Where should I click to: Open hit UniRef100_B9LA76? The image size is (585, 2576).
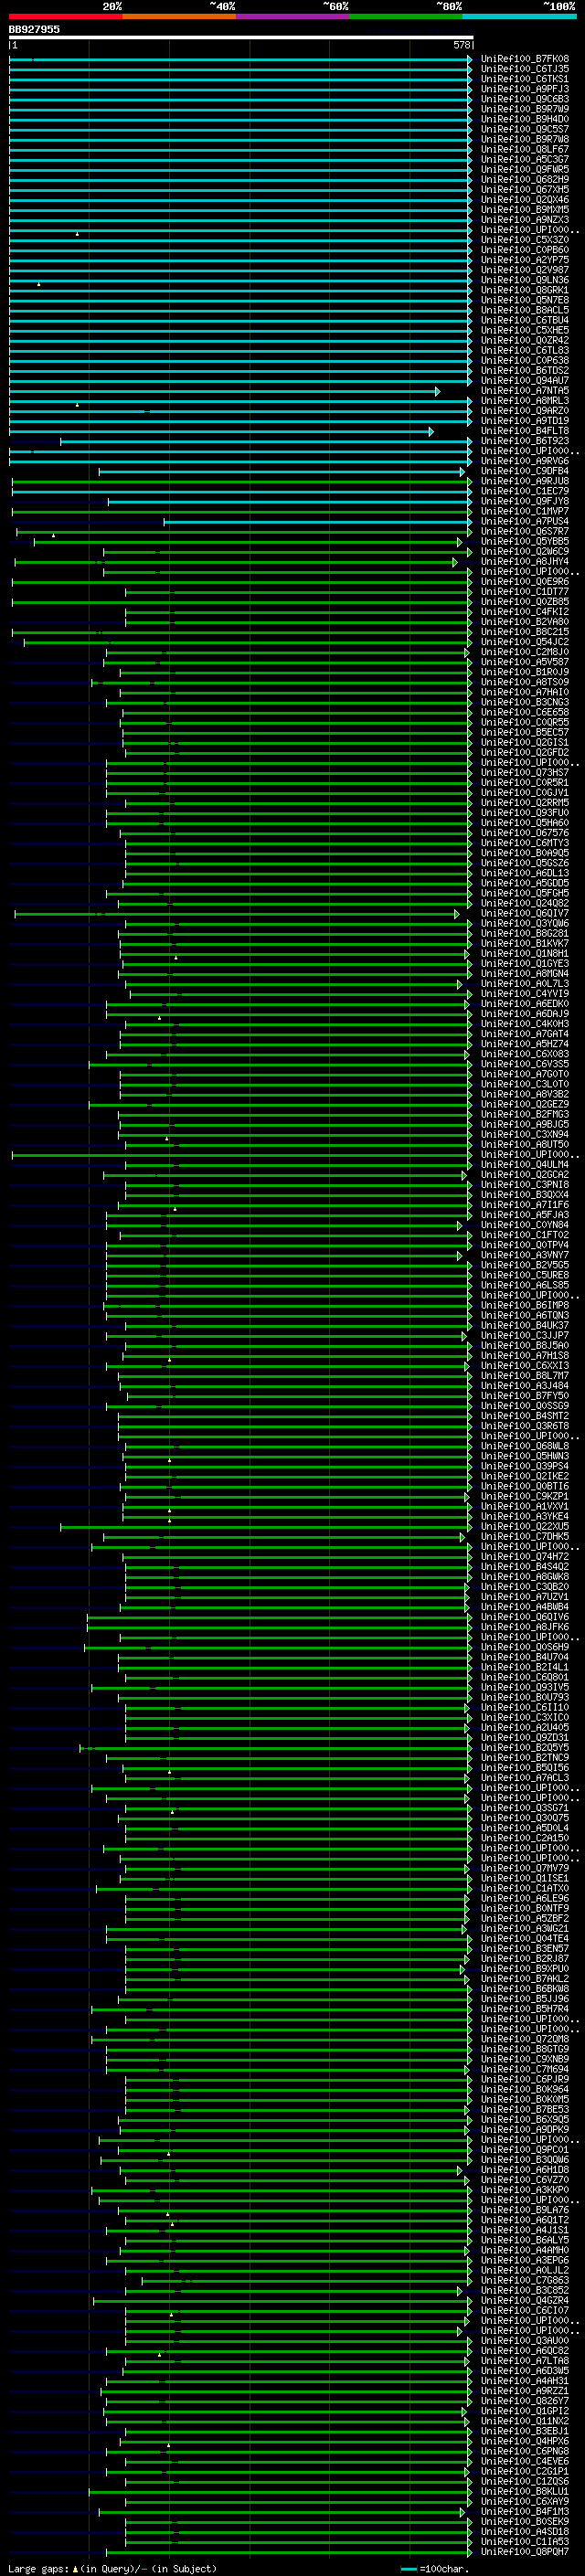524,2210
